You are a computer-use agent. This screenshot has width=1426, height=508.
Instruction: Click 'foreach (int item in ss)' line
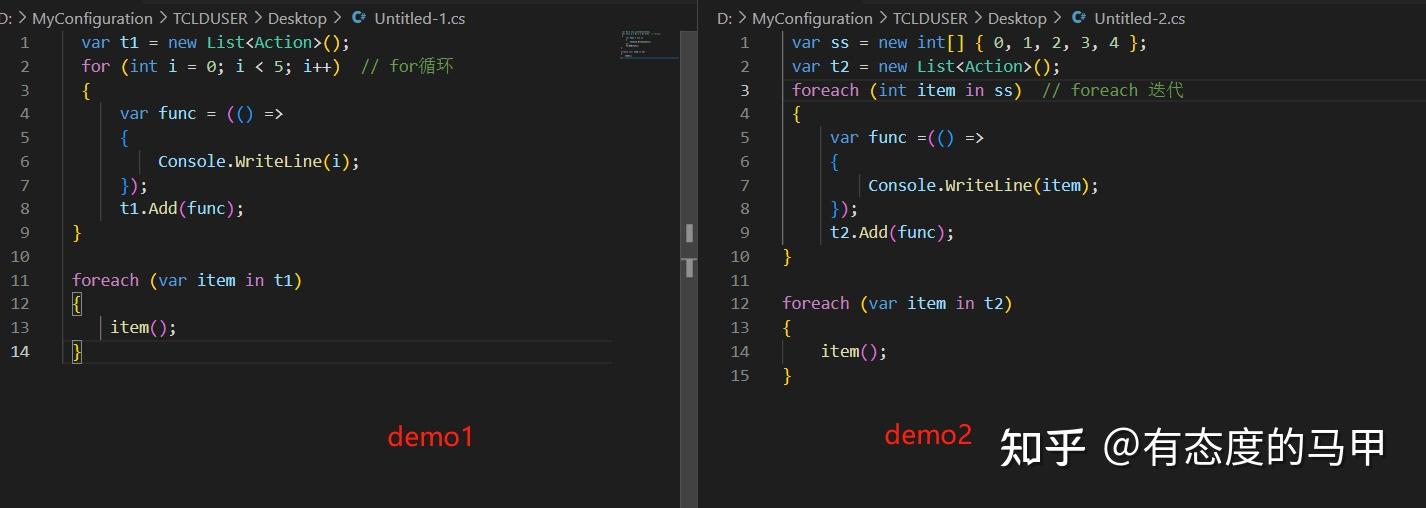point(907,90)
